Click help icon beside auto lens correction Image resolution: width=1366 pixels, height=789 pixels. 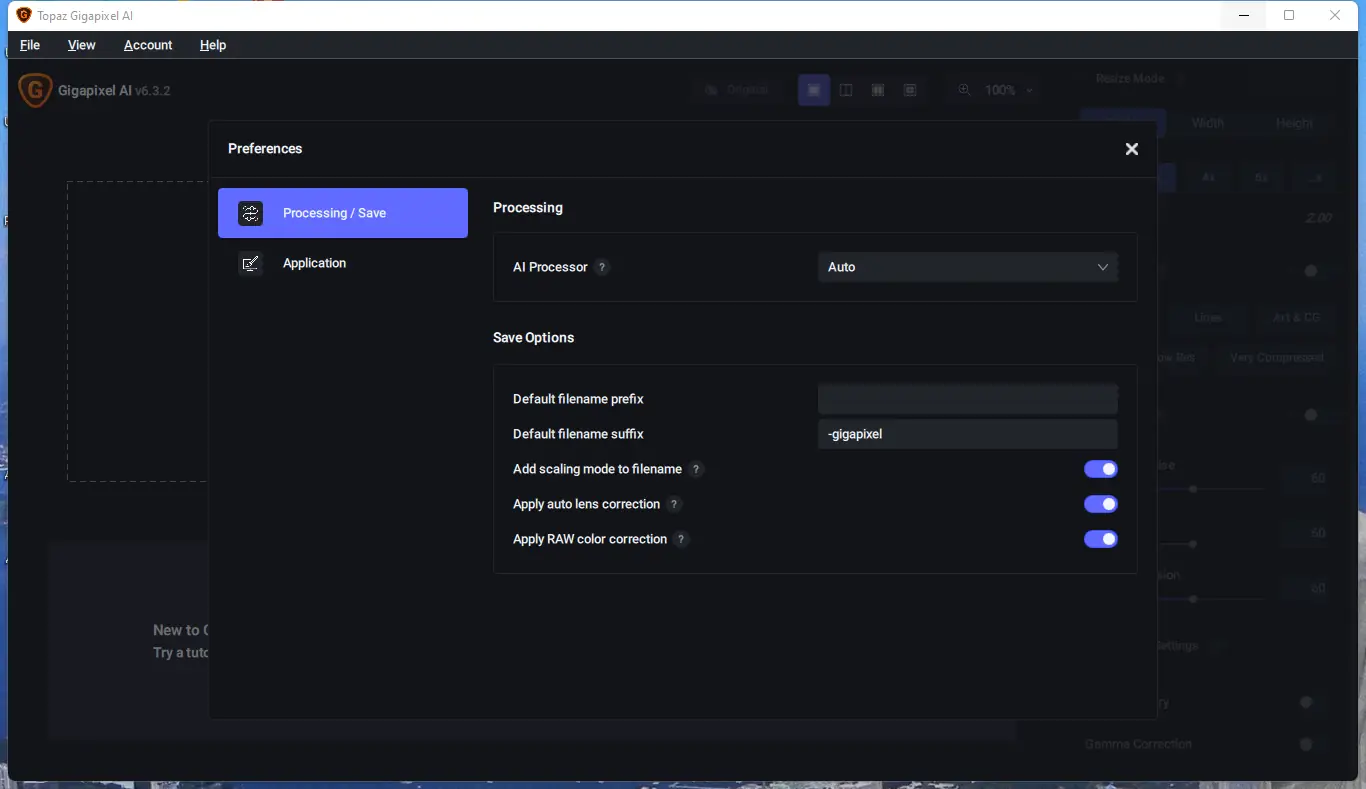(675, 504)
